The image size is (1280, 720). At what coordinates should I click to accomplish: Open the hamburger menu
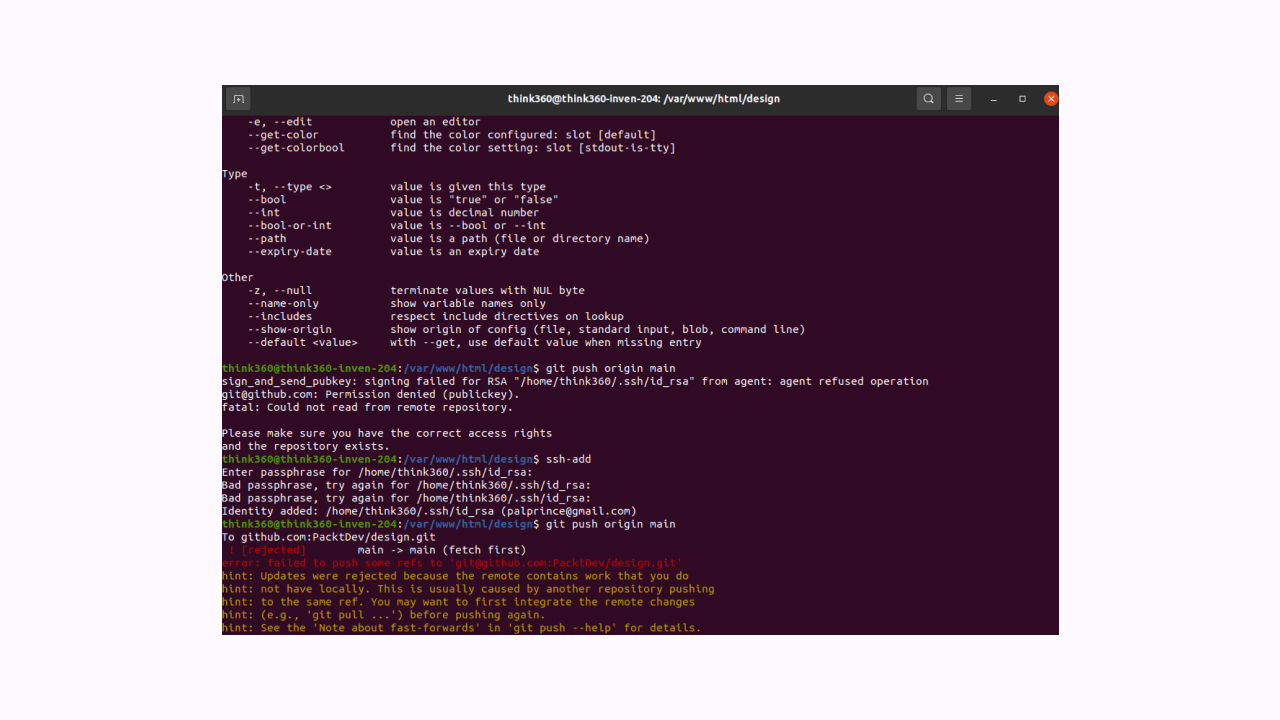tap(958, 98)
